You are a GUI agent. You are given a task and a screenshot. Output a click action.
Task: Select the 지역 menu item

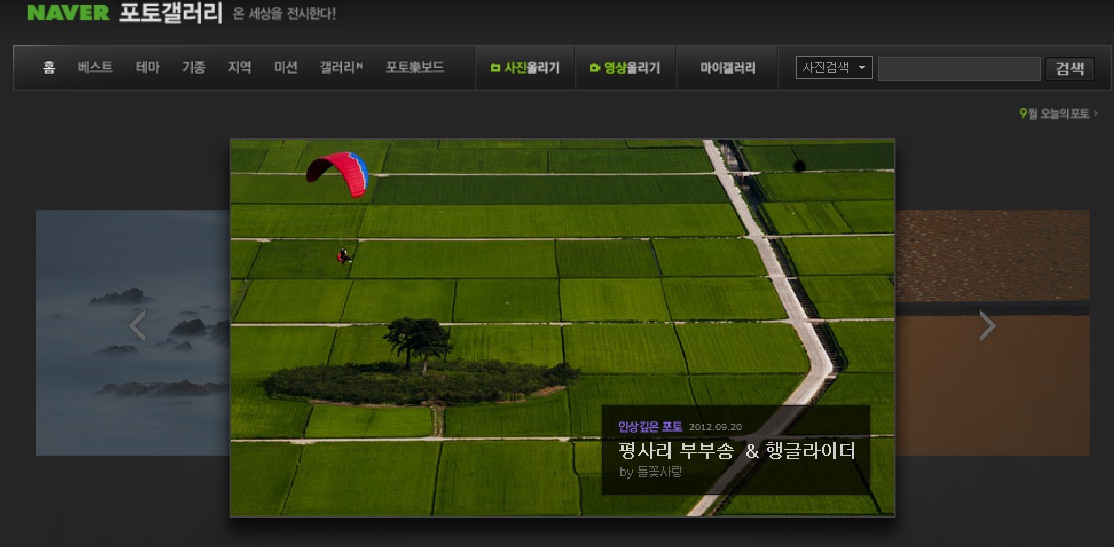tap(240, 68)
